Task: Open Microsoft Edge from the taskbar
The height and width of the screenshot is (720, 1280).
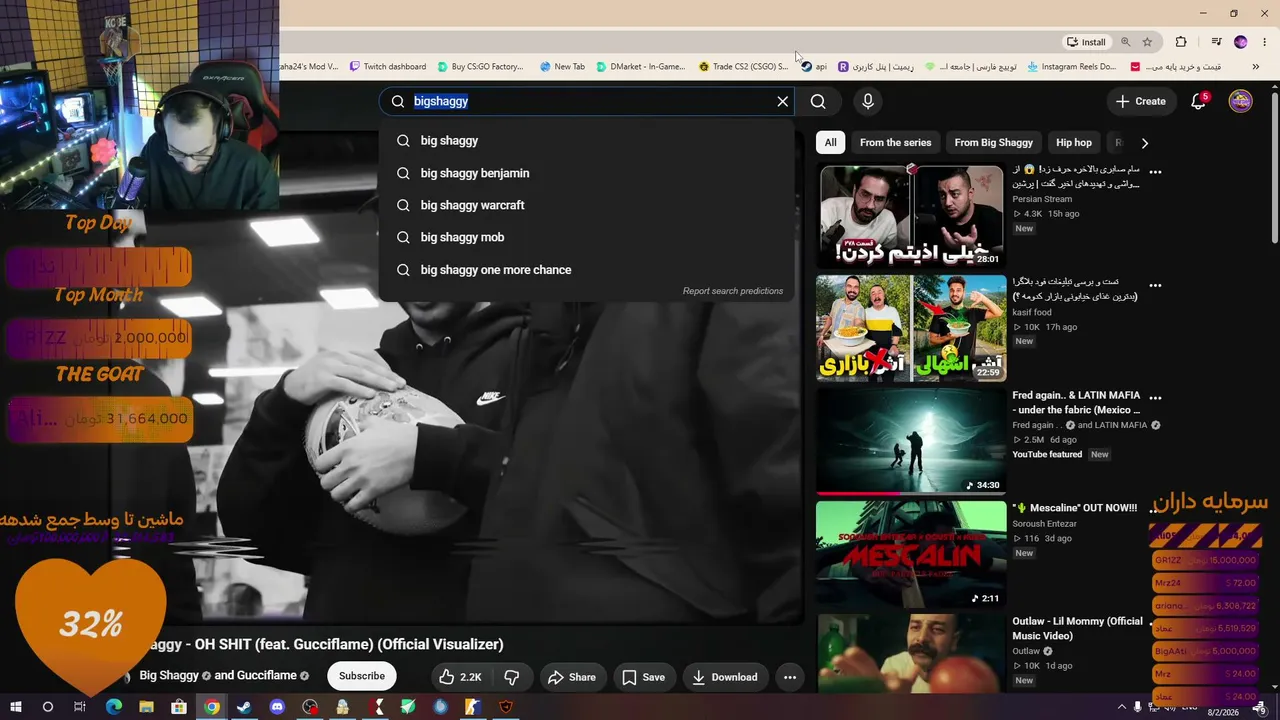Action: coord(113,707)
